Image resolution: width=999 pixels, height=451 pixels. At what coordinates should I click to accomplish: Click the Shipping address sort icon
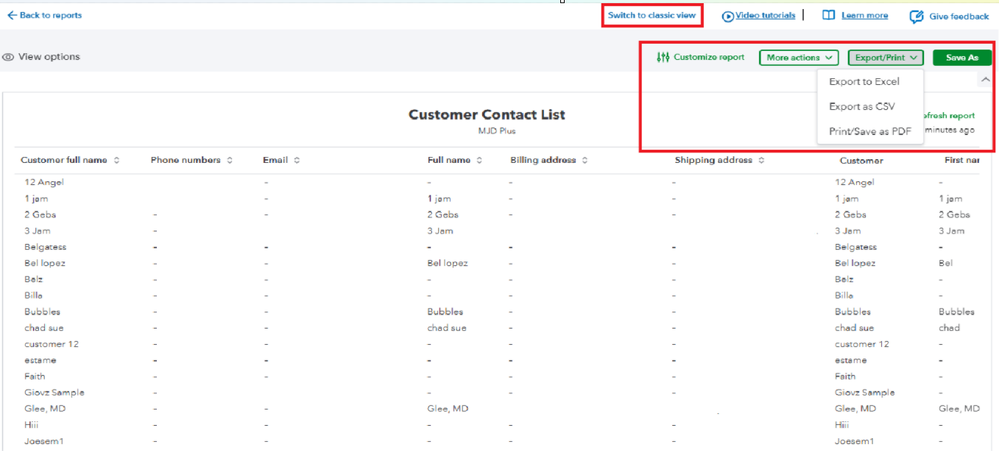click(x=761, y=160)
